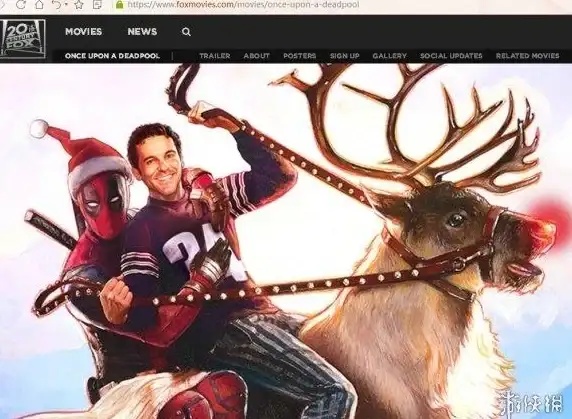The image size is (572, 419).
Task: Open the reading mode page icon
Action: tap(97, 4)
